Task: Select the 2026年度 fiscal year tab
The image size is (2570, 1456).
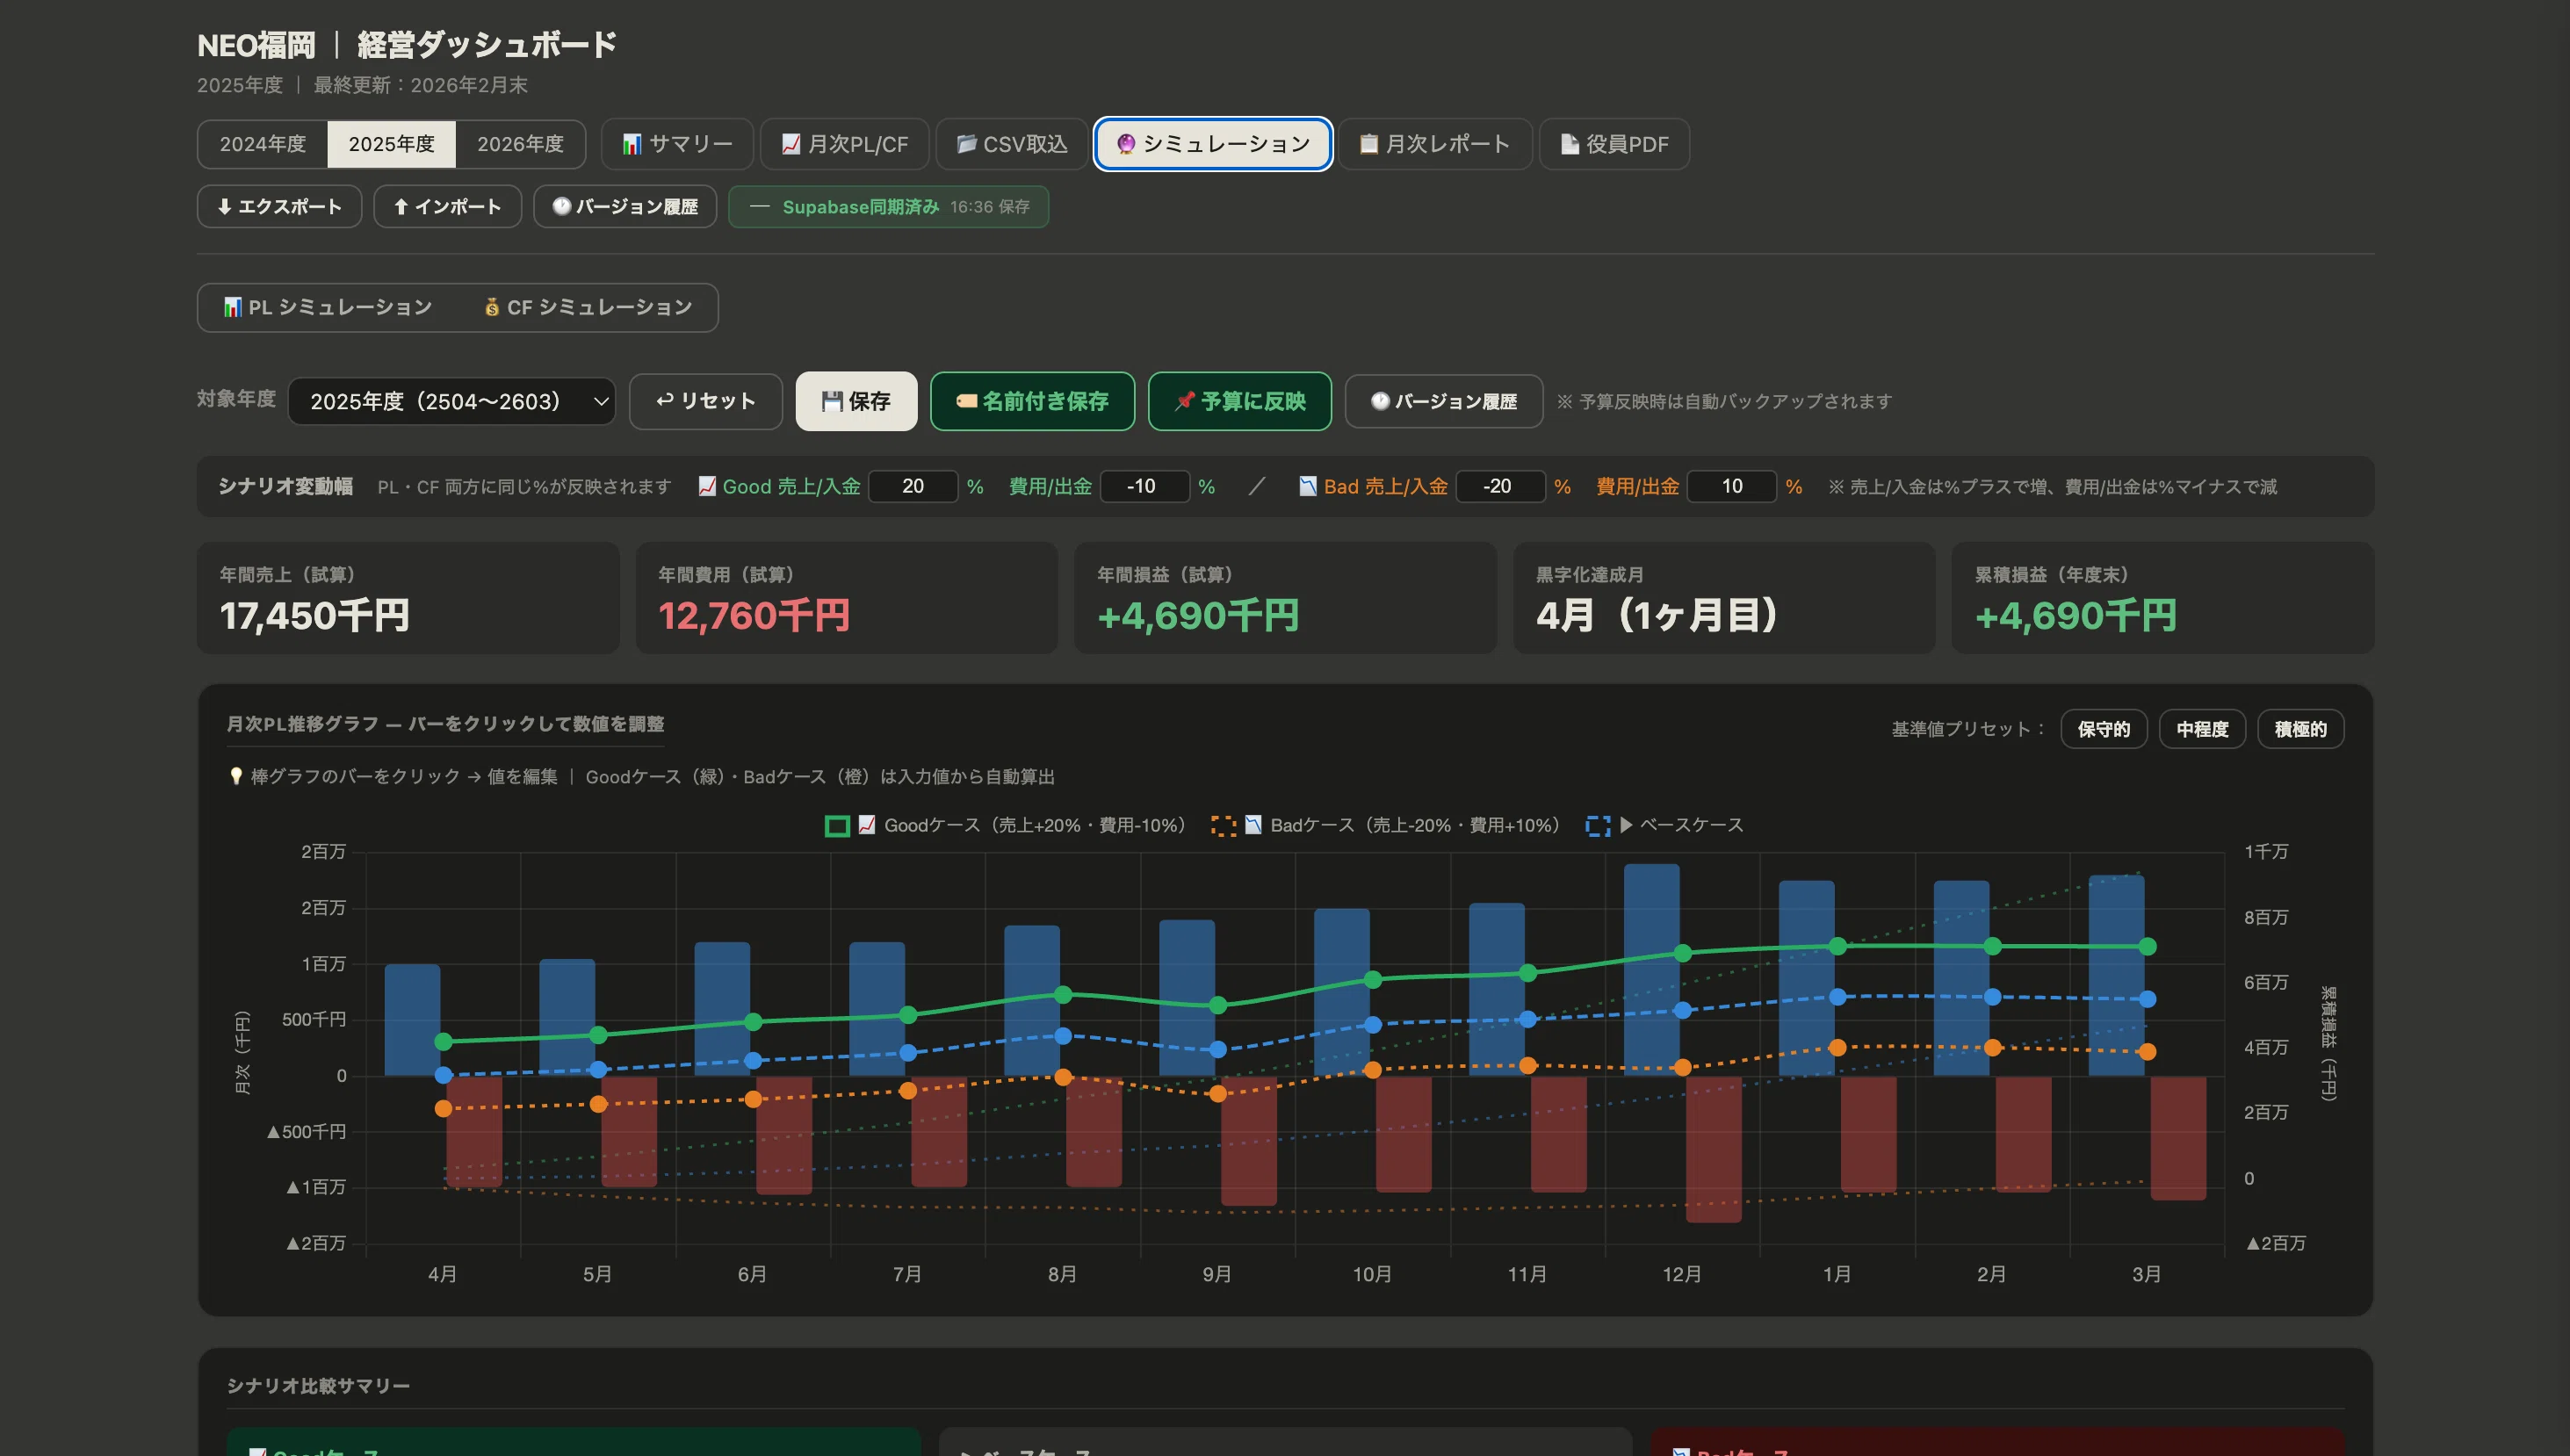Action: click(x=520, y=144)
